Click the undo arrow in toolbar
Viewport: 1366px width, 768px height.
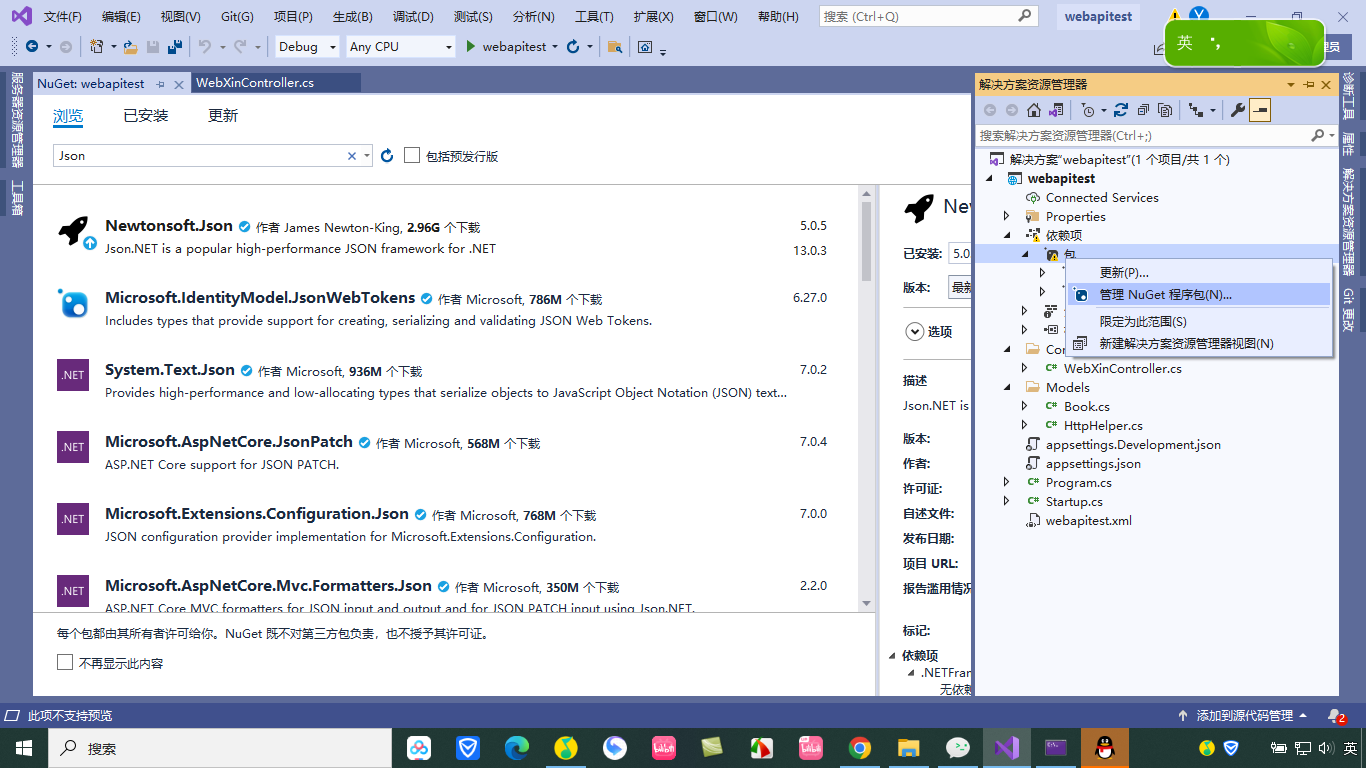tap(204, 47)
